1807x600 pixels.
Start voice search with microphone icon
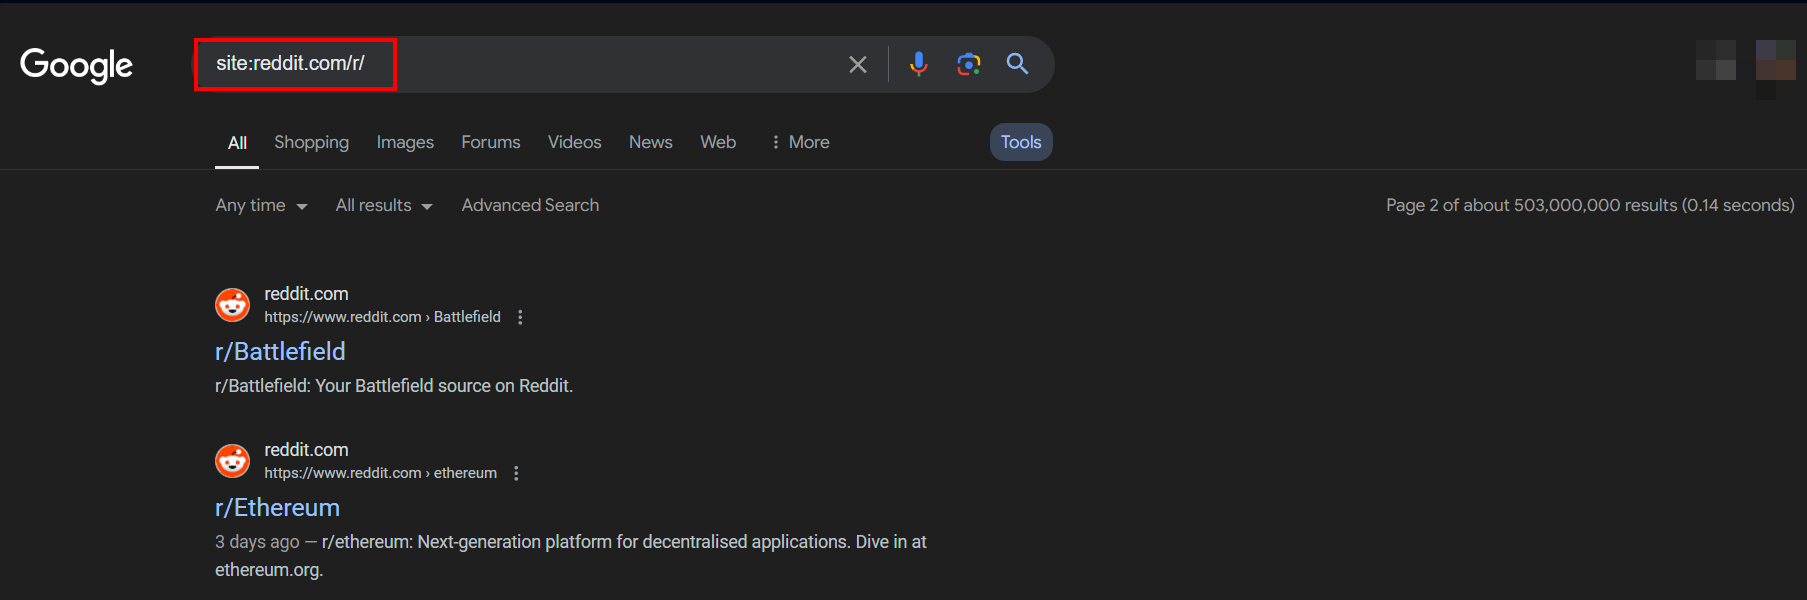[x=918, y=64]
